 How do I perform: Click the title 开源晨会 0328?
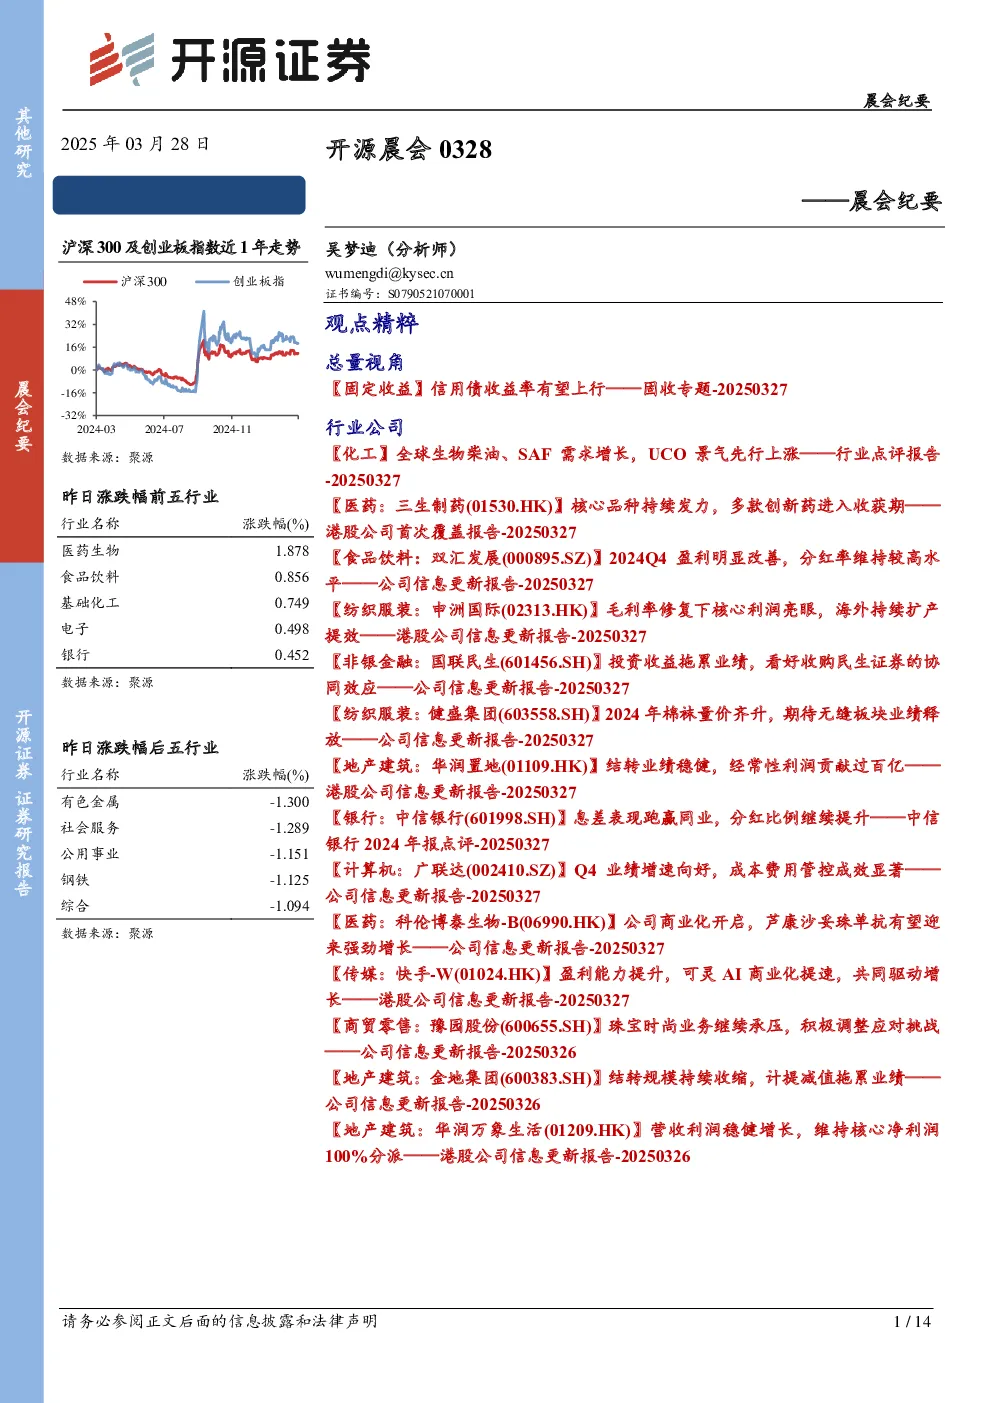(x=409, y=150)
